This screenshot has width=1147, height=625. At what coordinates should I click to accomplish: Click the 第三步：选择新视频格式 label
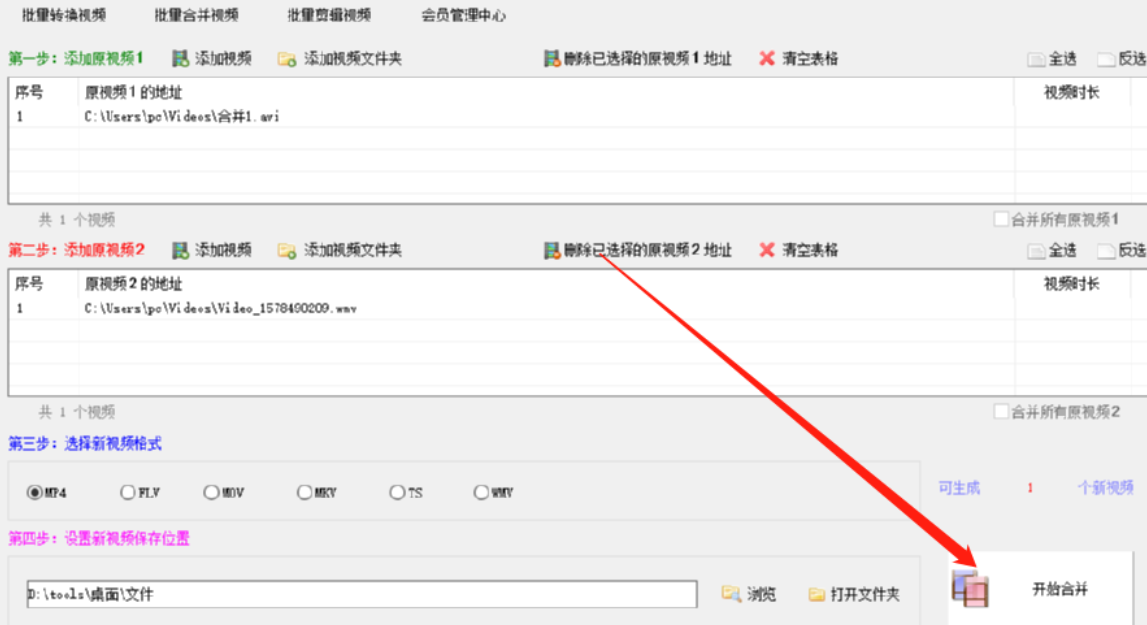pos(85,444)
